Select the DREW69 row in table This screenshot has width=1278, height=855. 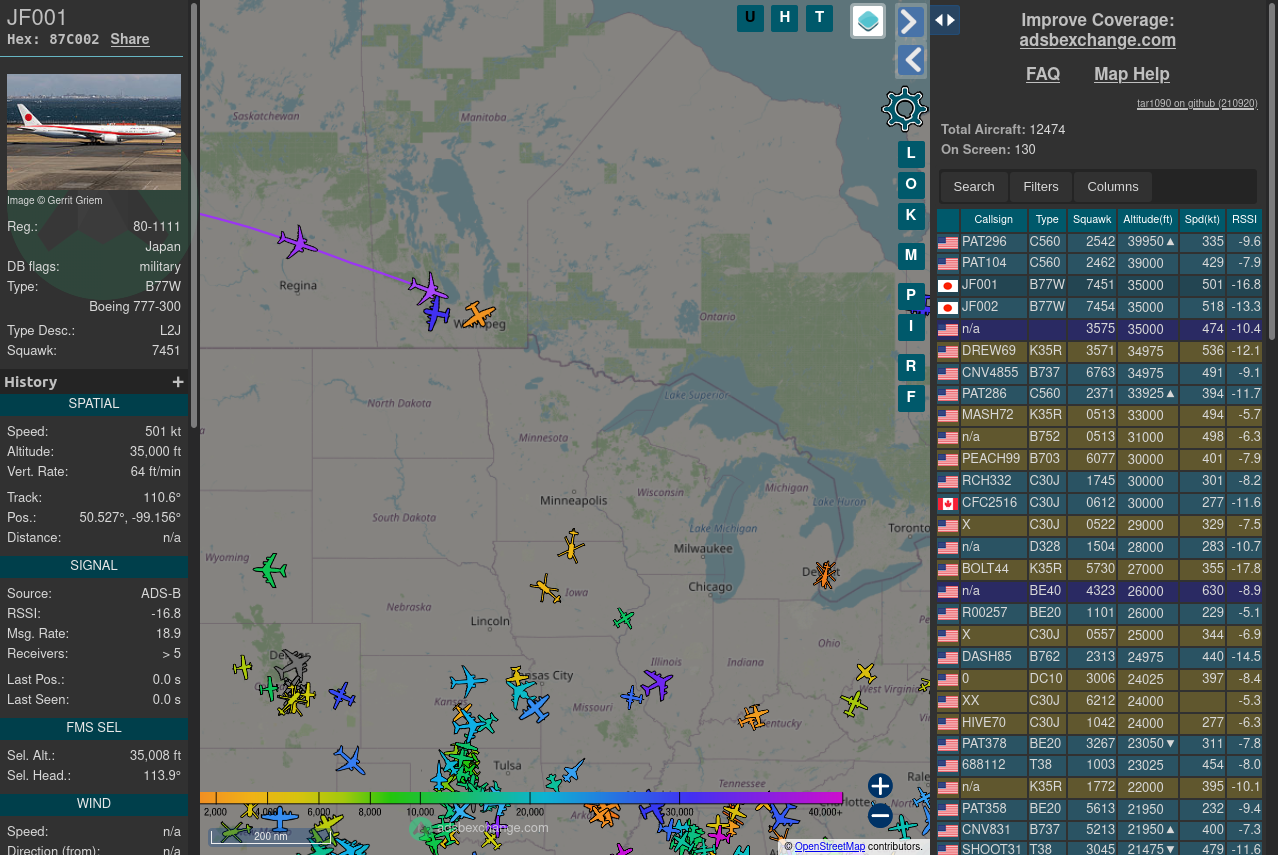pyautogui.click(x=1100, y=352)
